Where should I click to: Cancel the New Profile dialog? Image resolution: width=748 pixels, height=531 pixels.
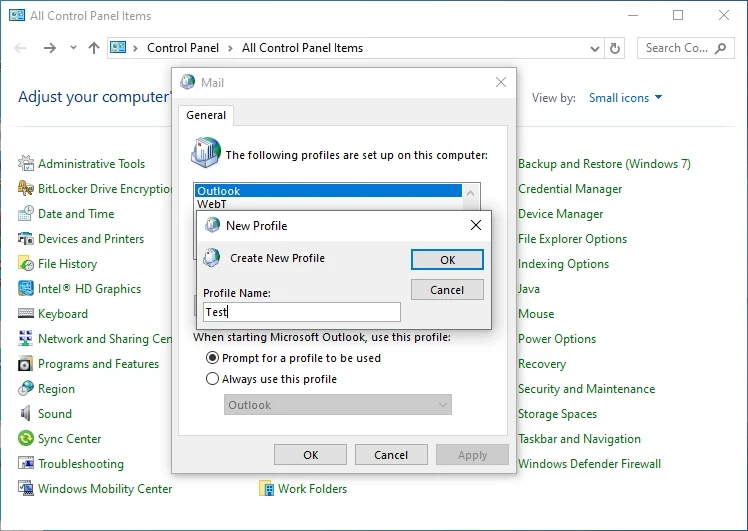coord(447,290)
